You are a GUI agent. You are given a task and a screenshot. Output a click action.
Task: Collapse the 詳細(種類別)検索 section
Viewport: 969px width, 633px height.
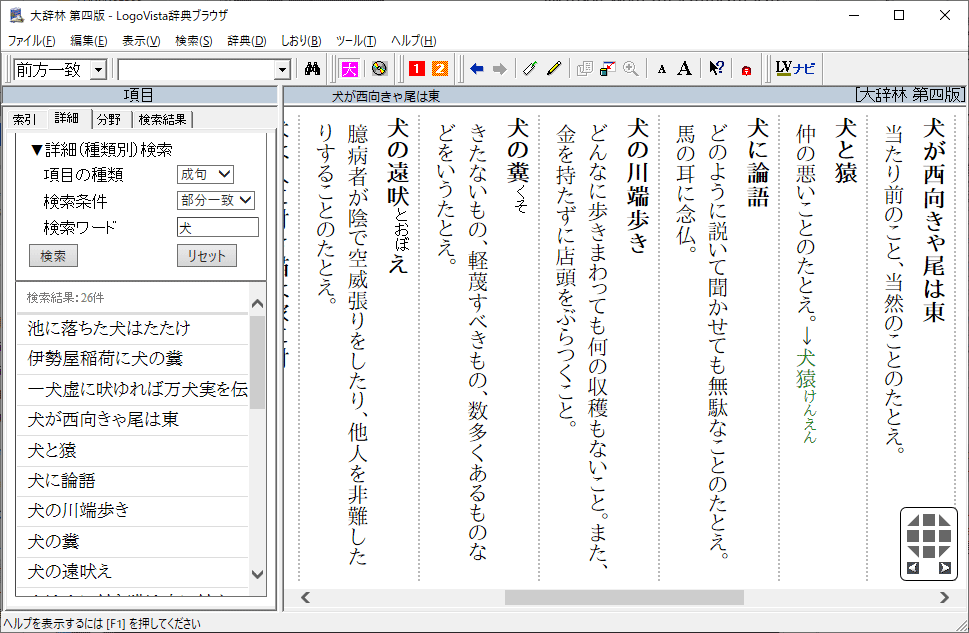36,150
